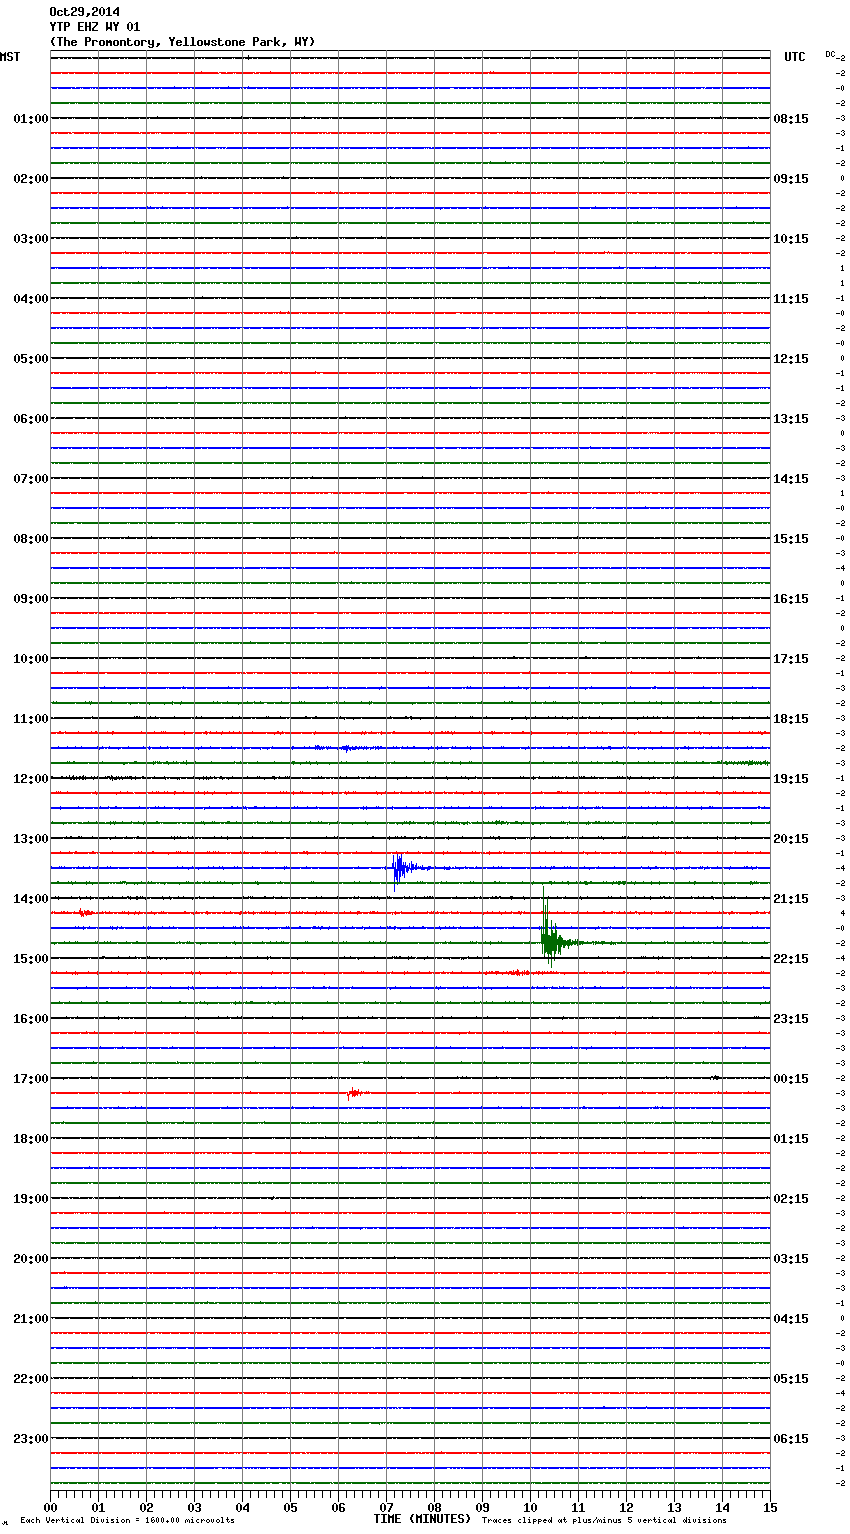
Task: Click the '14:00' MST row label
Action: [x=31, y=899]
